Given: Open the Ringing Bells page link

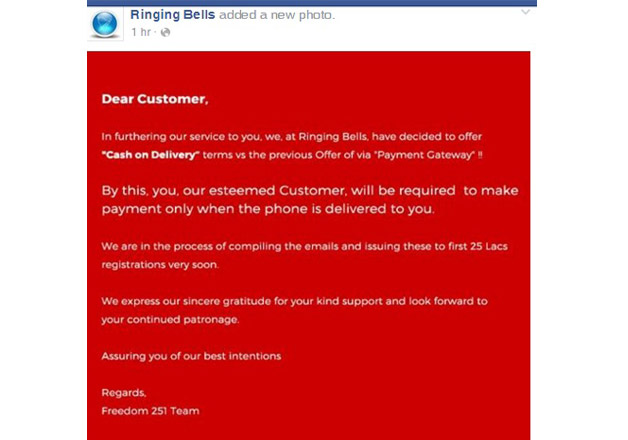Looking at the screenshot, I should [173, 15].
